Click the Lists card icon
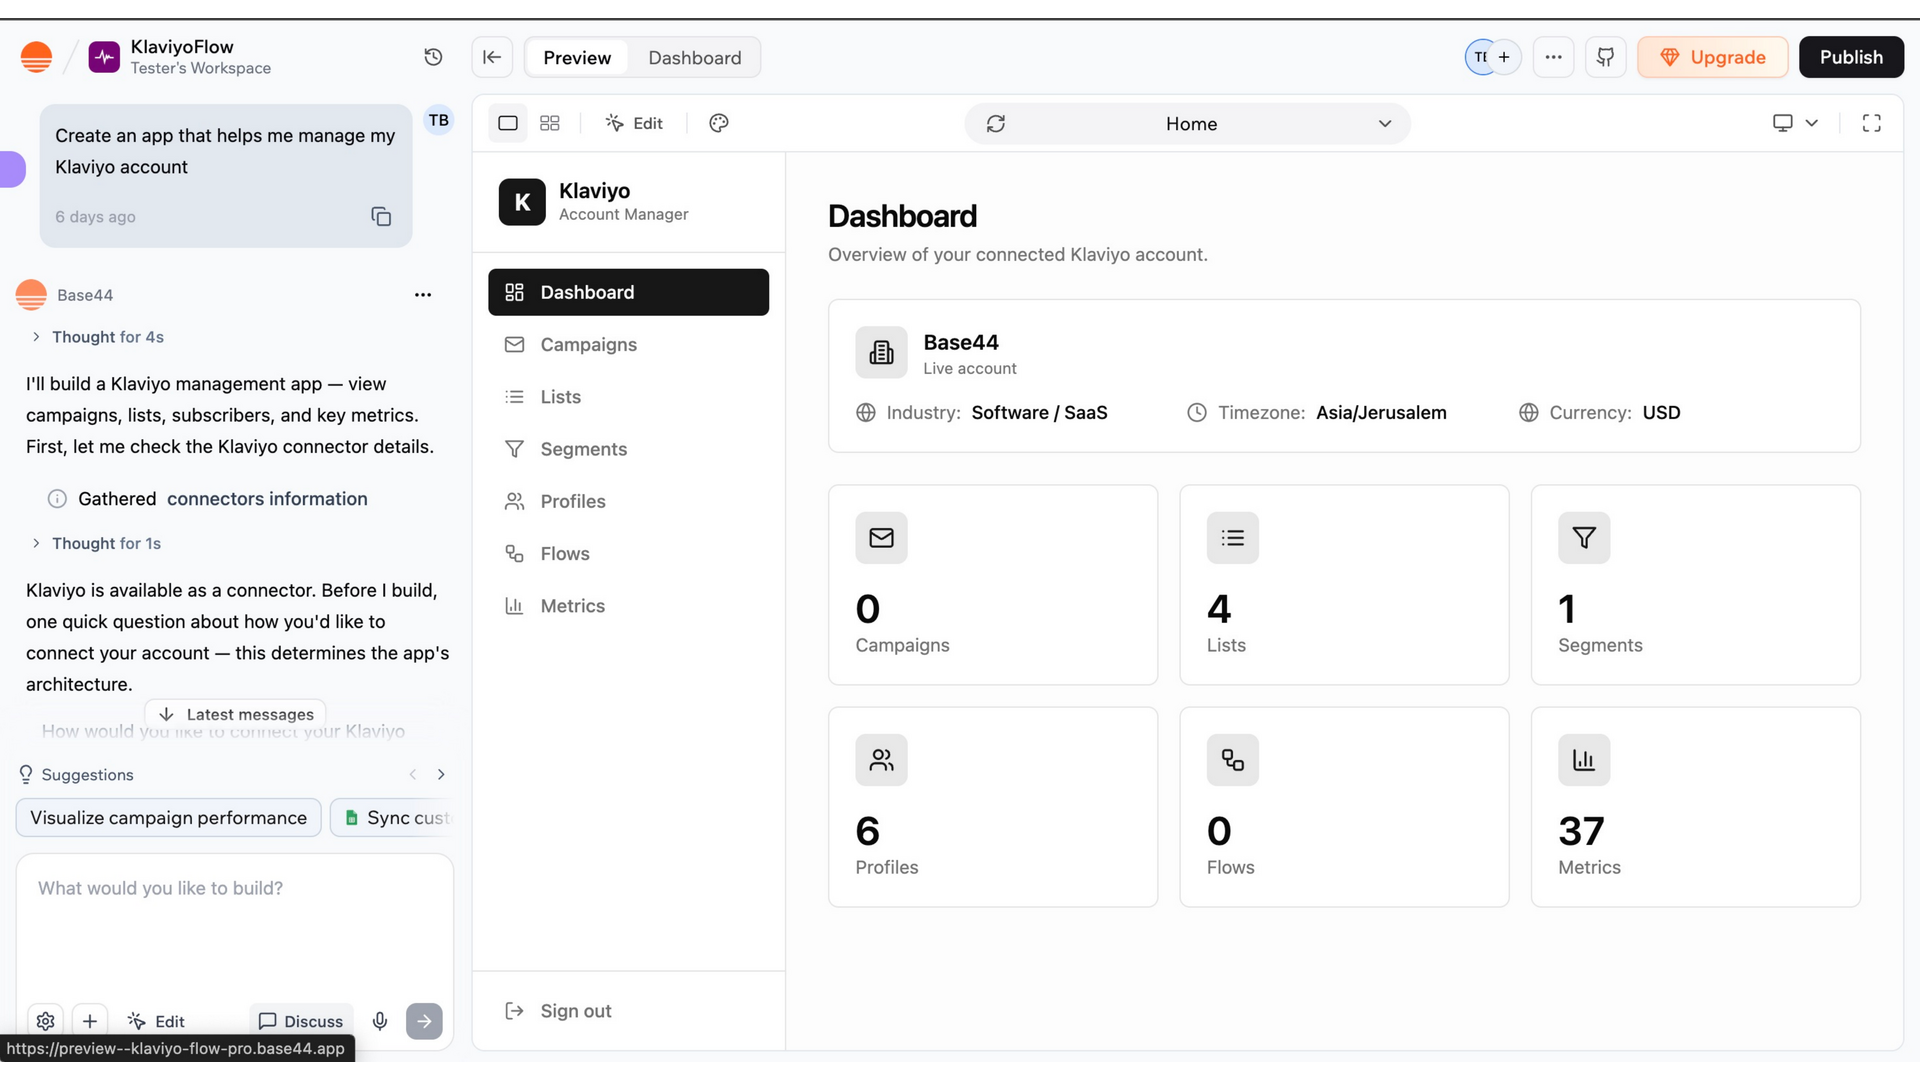The image size is (1920, 1080). click(x=1233, y=538)
